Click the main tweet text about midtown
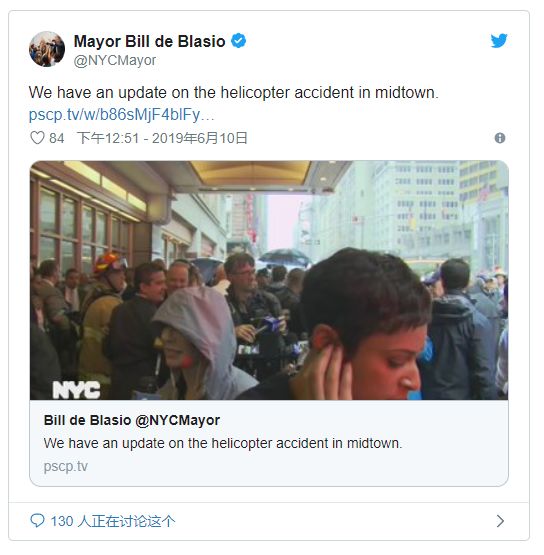 point(234,93)
